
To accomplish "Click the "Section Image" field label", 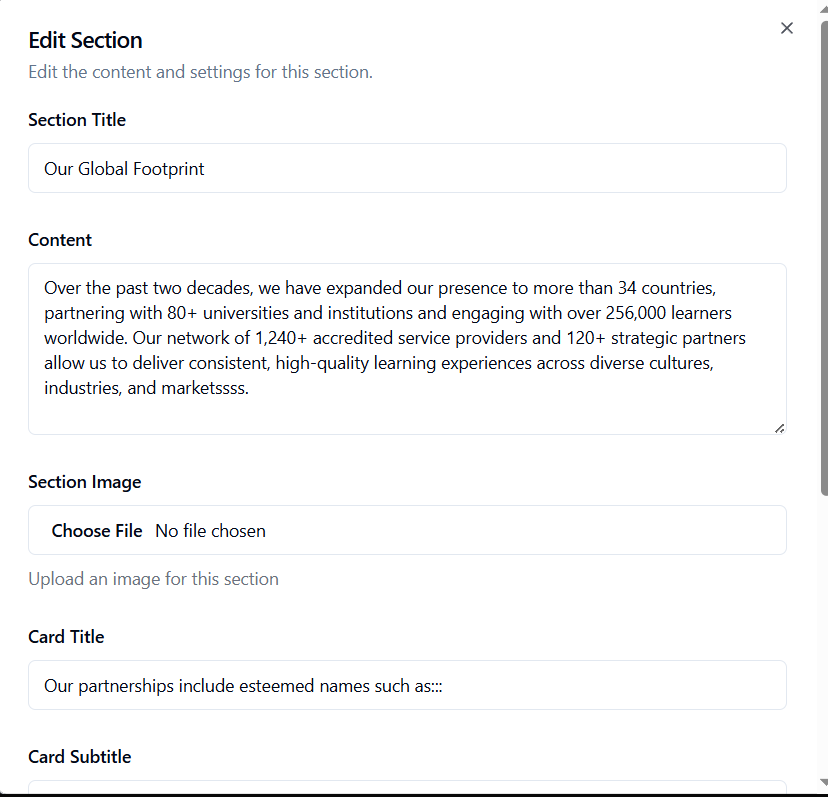I will [85, 482].
